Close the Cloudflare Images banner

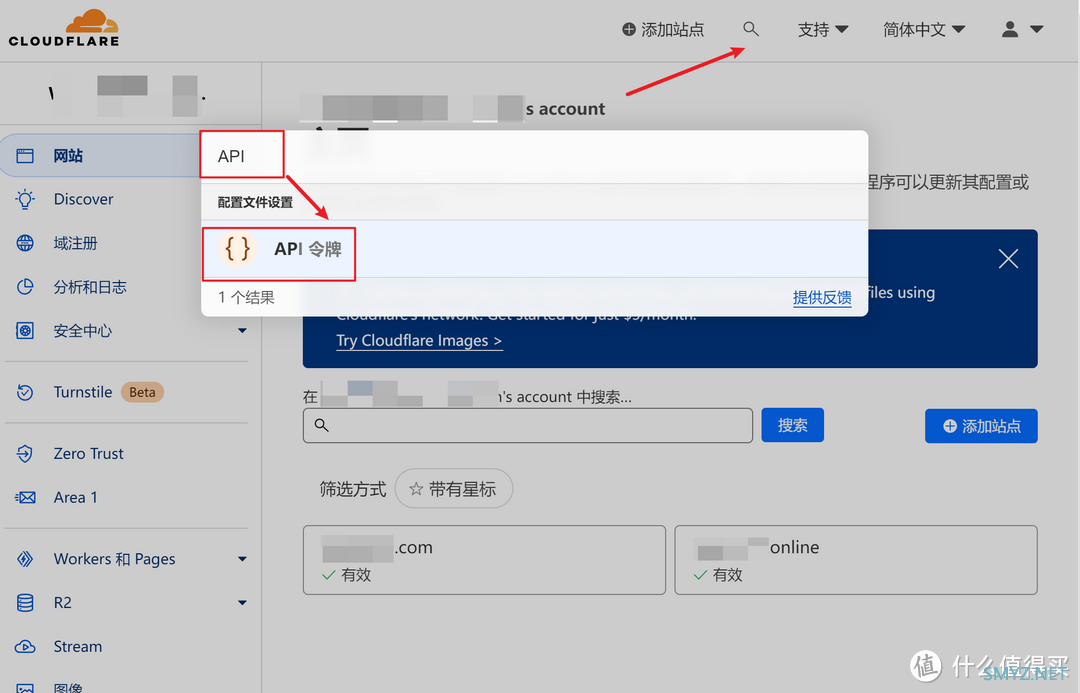(x=1008, y=259)
